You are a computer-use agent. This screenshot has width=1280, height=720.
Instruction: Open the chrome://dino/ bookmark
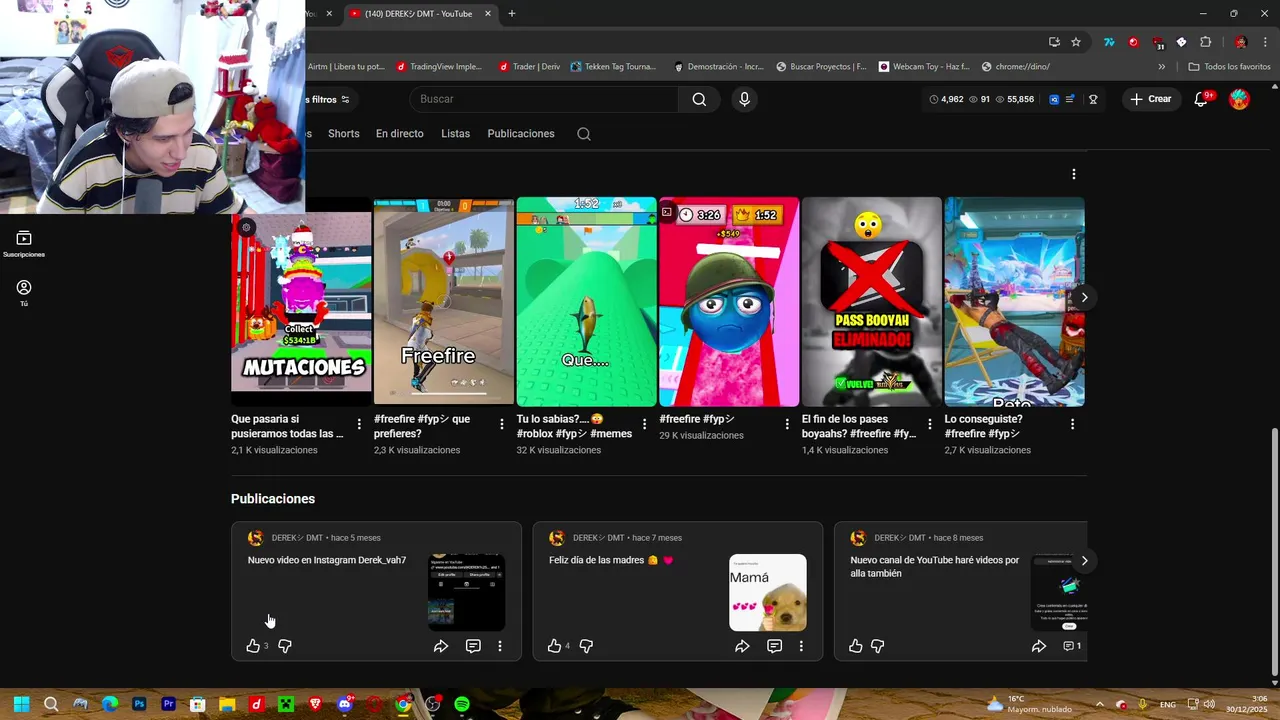point(1015,67)
